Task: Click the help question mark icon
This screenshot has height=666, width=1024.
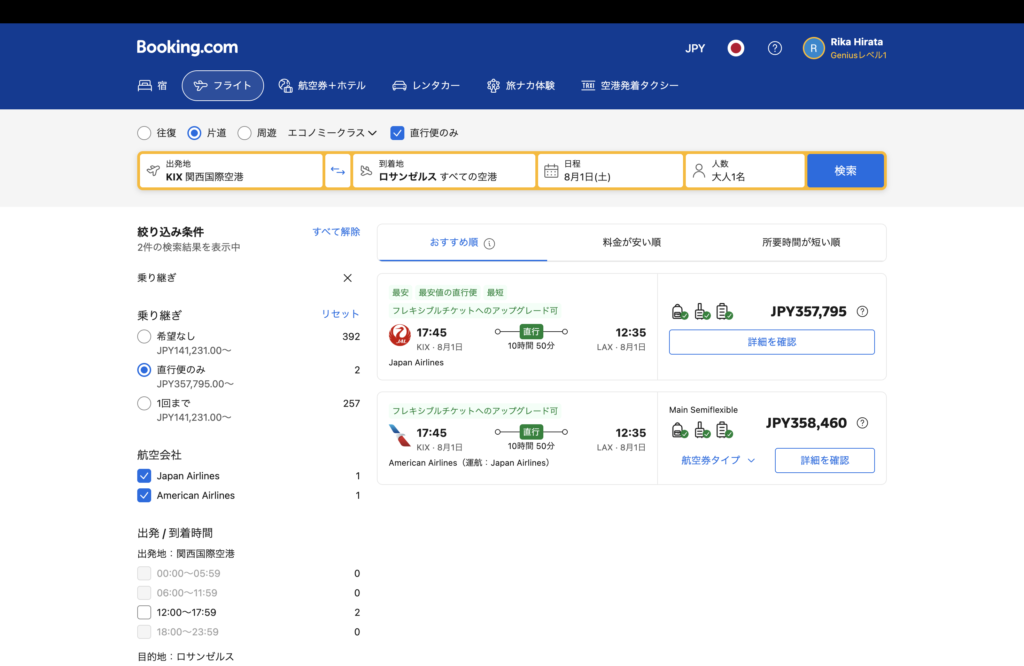Action: click(x=774, y=48)
